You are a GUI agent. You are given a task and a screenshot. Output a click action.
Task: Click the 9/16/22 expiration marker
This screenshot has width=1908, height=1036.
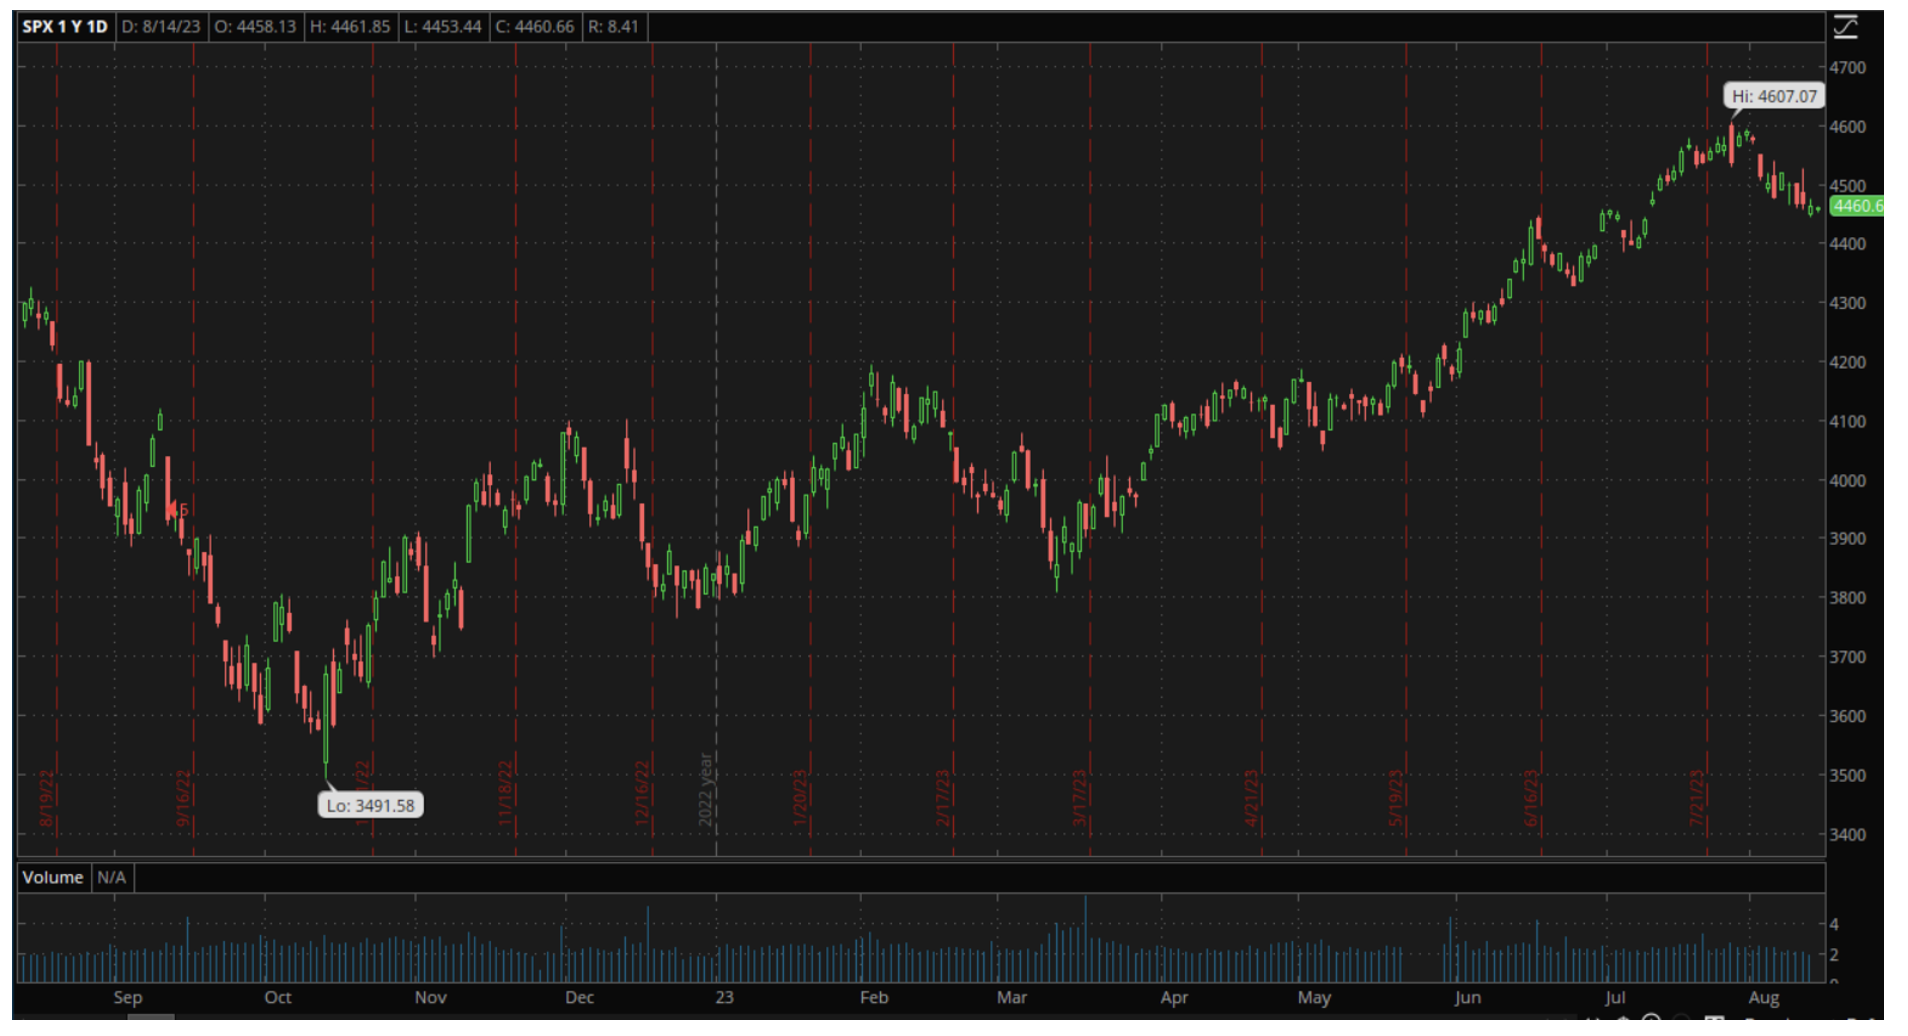point(183,798)
